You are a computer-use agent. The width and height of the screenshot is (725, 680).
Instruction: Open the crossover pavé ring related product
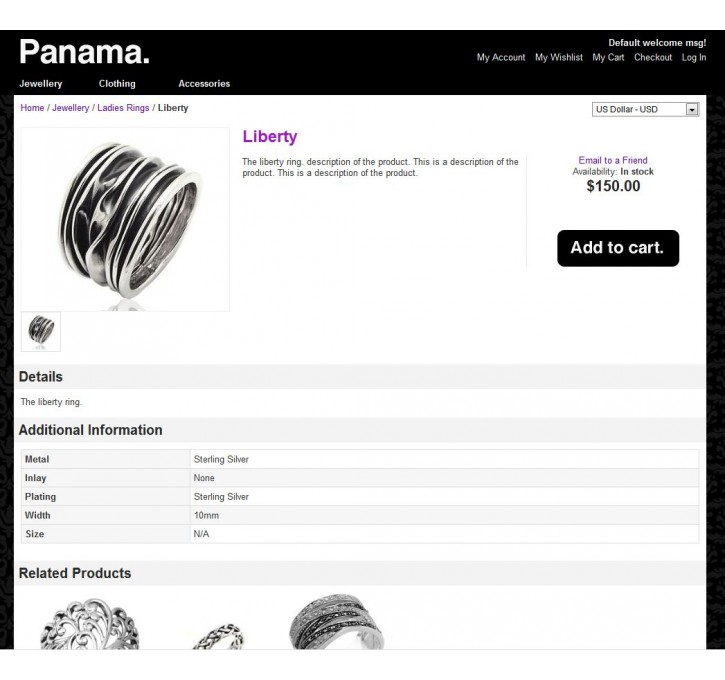337,622
